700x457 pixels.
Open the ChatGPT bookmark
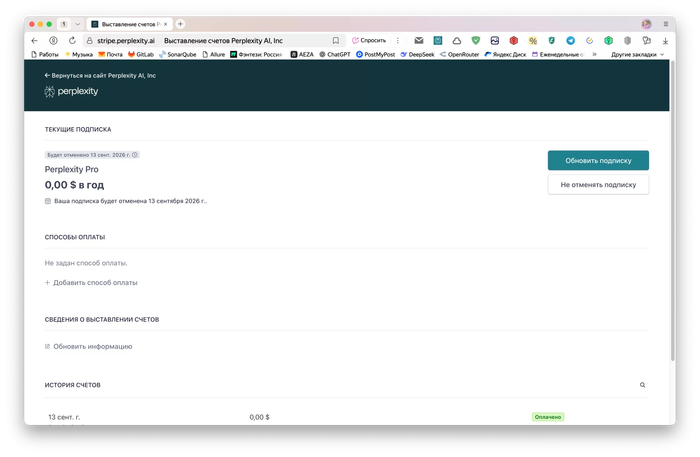(x=335, y=54)
